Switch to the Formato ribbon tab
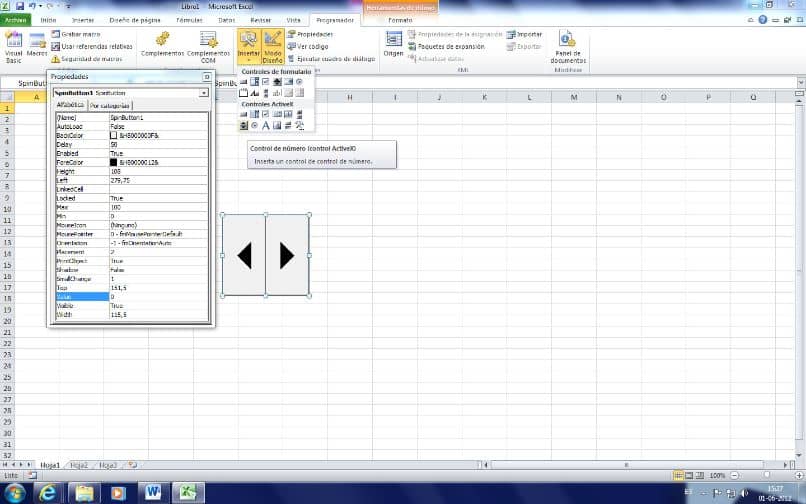This screenshot has width=806, height=504. [400, 20]
